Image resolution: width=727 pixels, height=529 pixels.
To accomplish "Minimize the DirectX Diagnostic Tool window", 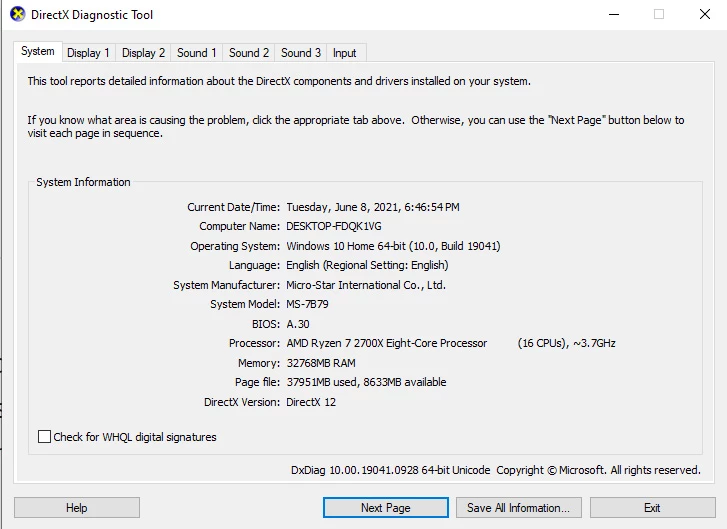I will tap(614, 14).
